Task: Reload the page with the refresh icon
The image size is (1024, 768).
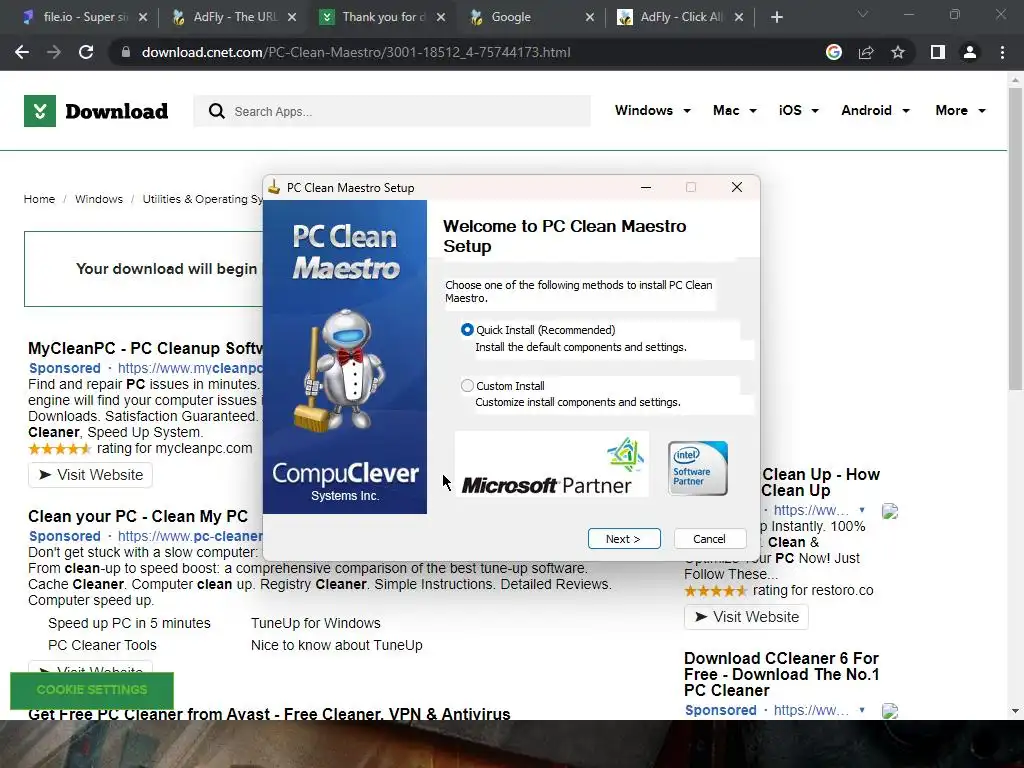Action: tap(86, 52)
